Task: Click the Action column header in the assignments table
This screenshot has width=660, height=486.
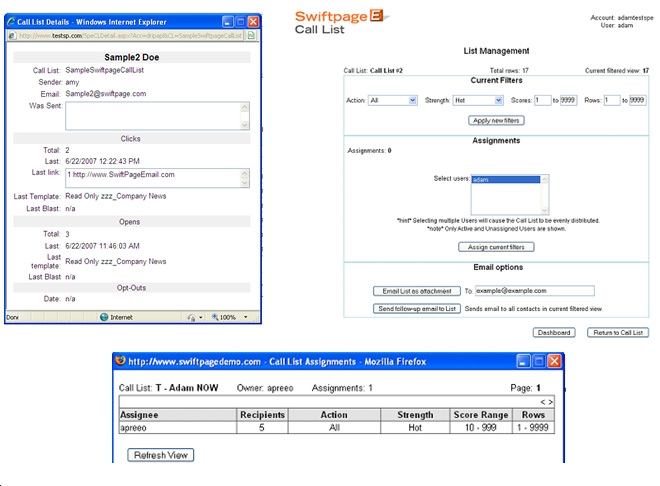Action: 334,415
